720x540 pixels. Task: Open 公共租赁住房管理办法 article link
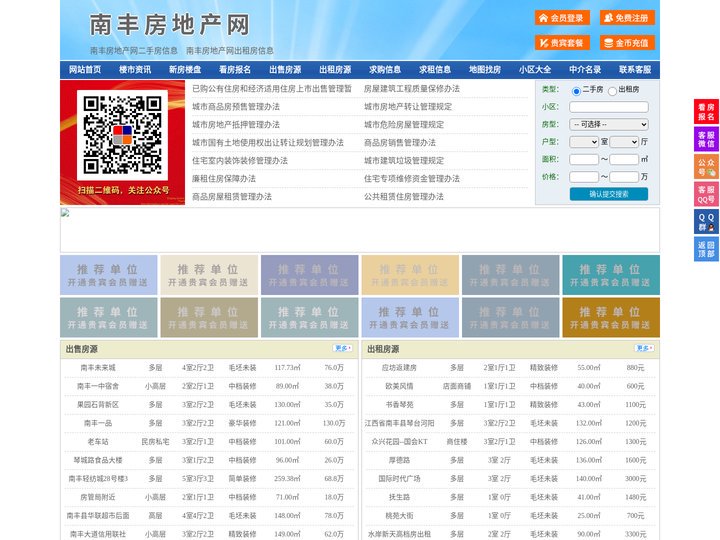click(x=404, y=197)
